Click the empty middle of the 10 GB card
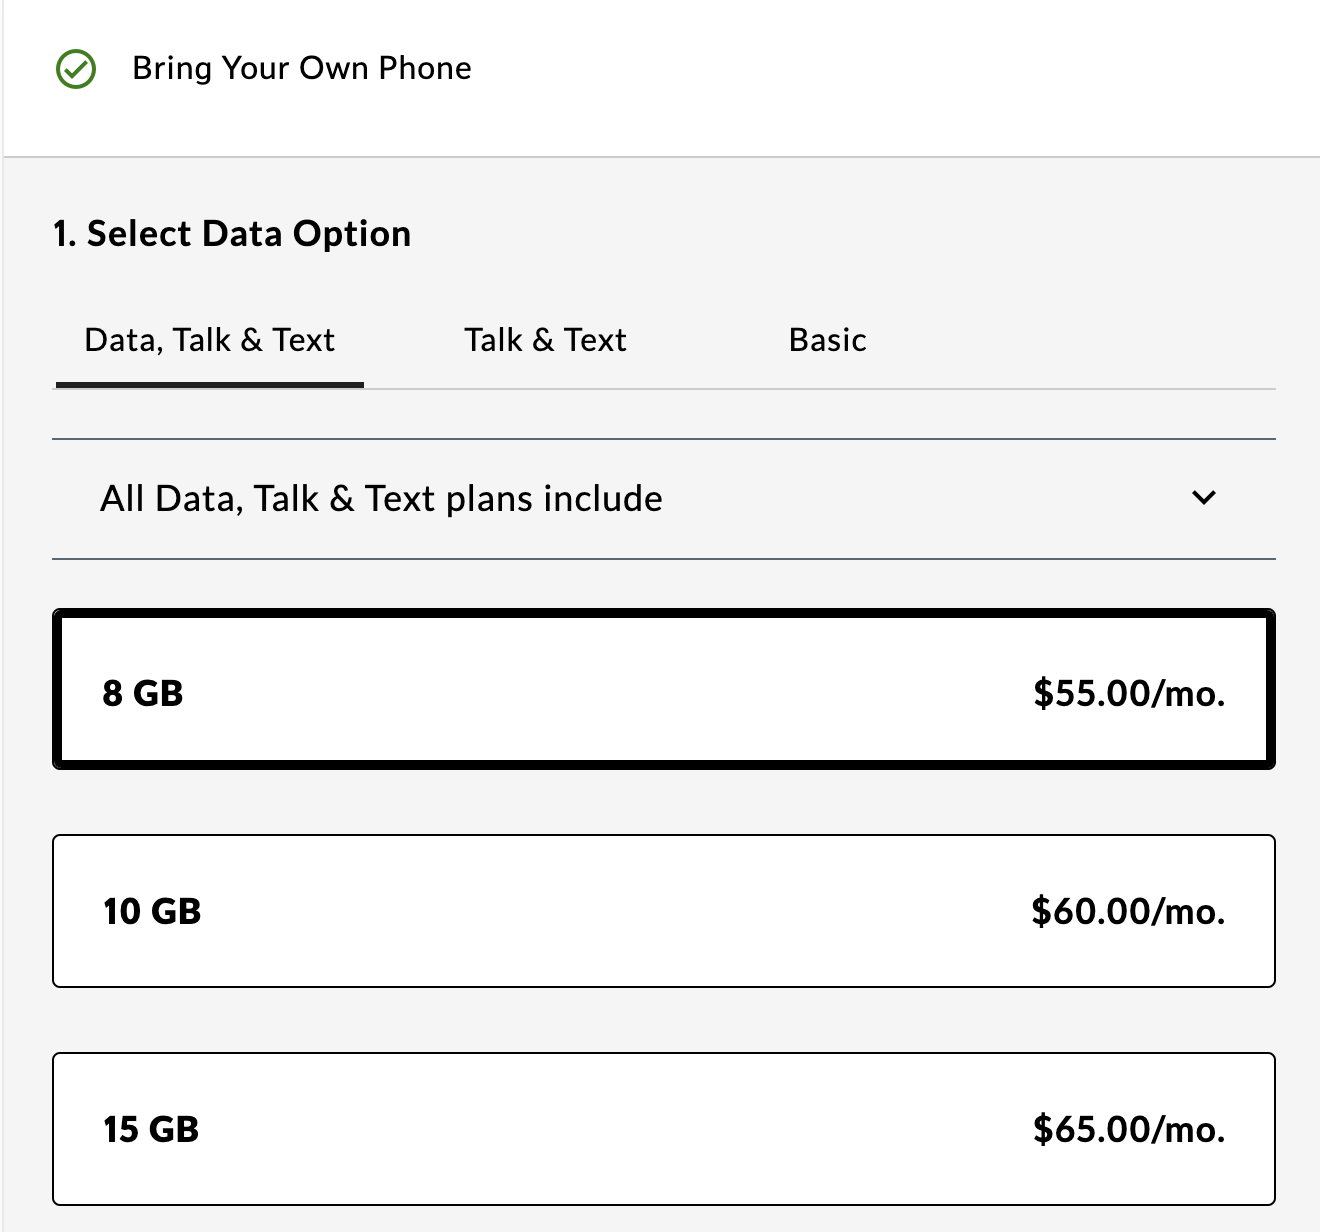This screenshot has width=1320, height=1232. pos(620,911)
